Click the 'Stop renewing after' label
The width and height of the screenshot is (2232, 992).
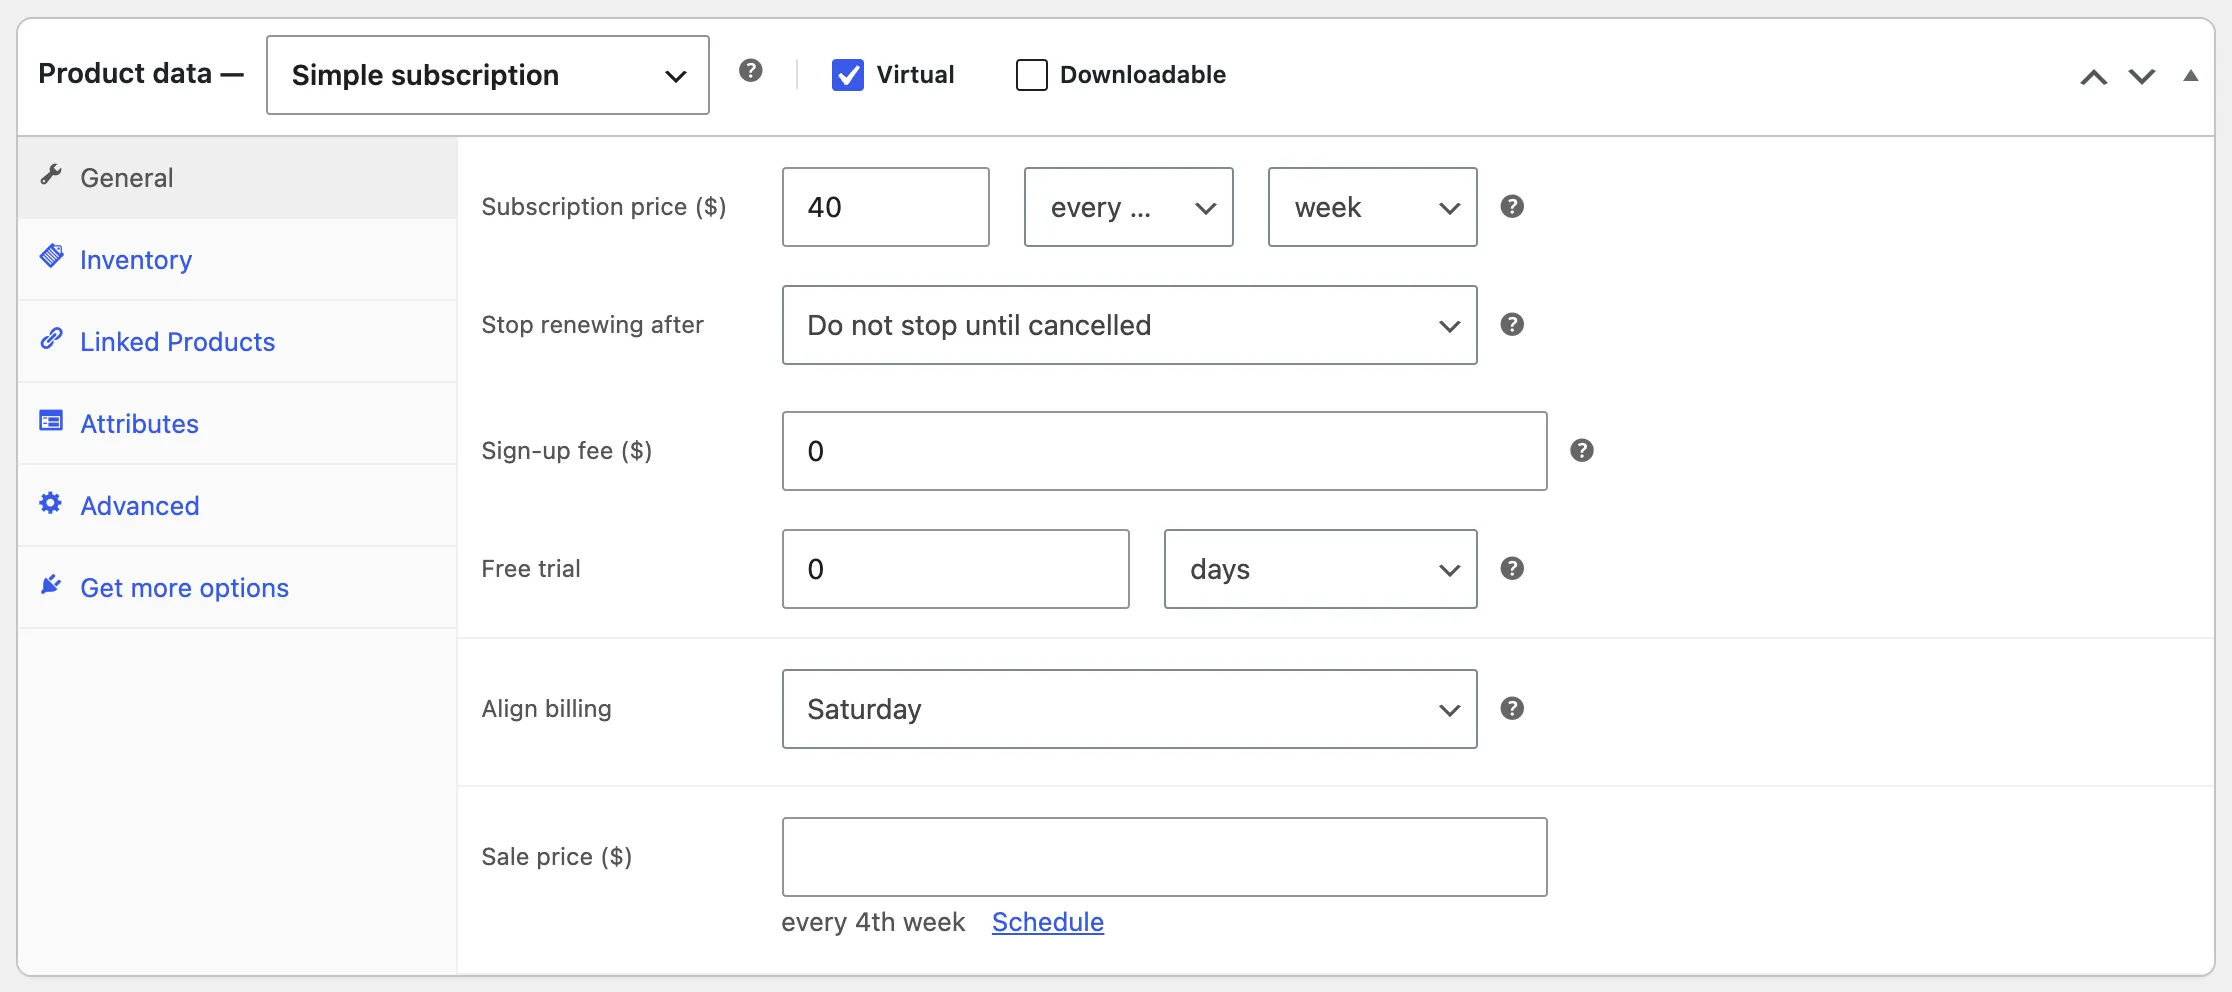[592, 325]
